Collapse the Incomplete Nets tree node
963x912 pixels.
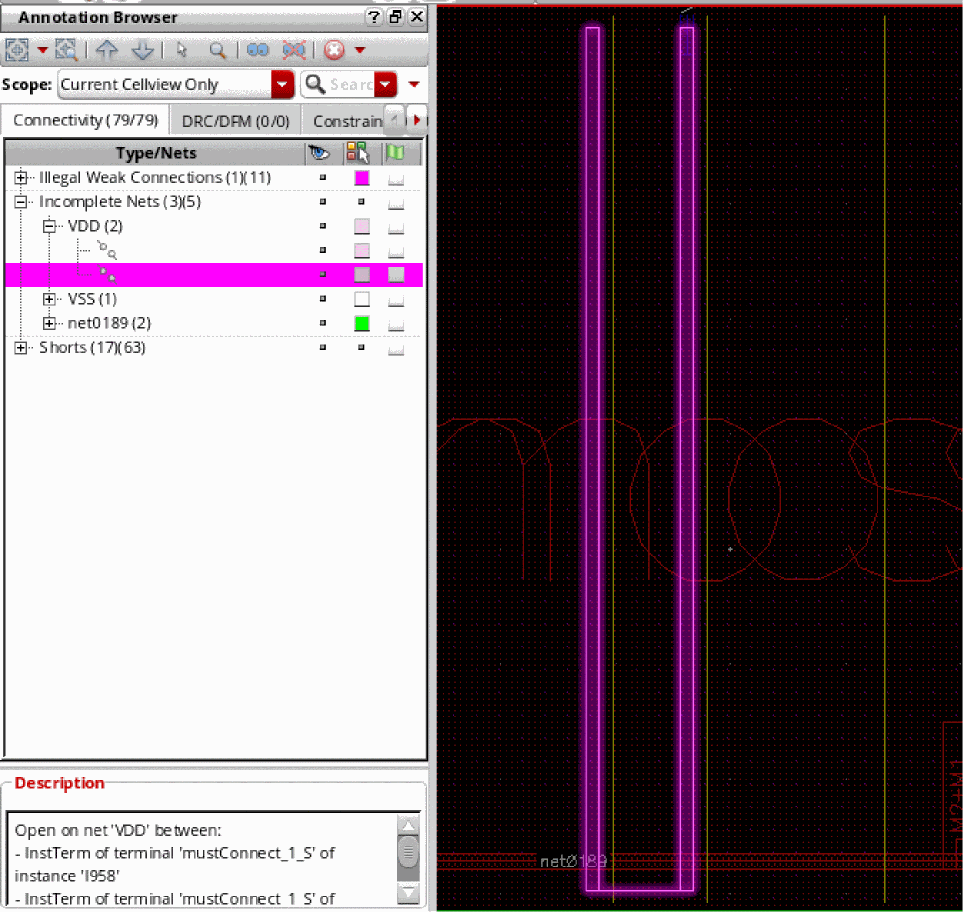(21, 202)
